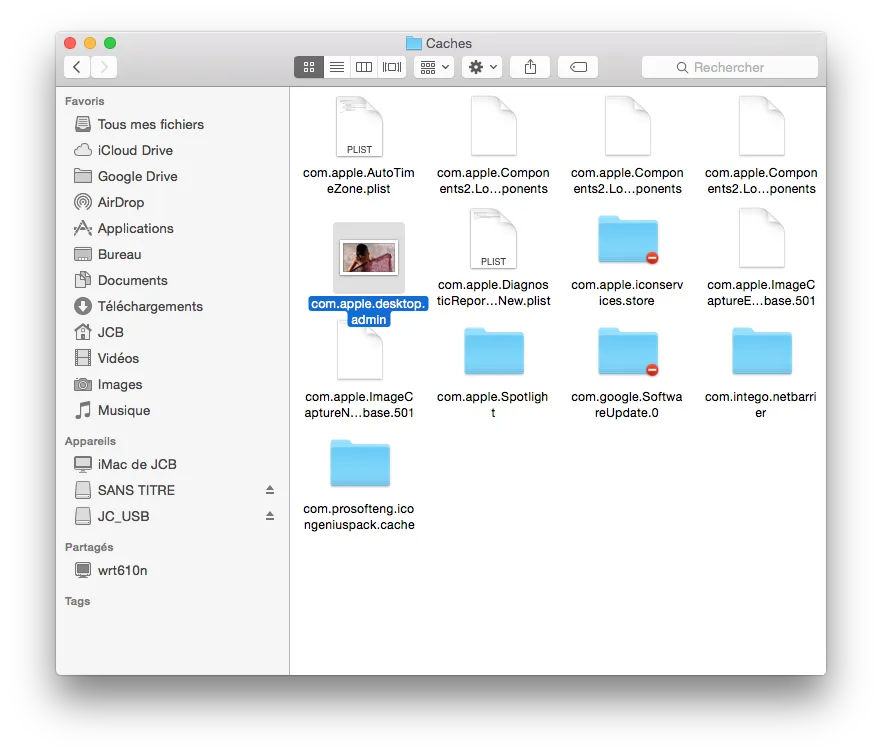Select com.apple.Spotlight folder
882x755 pixels.
click(x=494, y=351)
